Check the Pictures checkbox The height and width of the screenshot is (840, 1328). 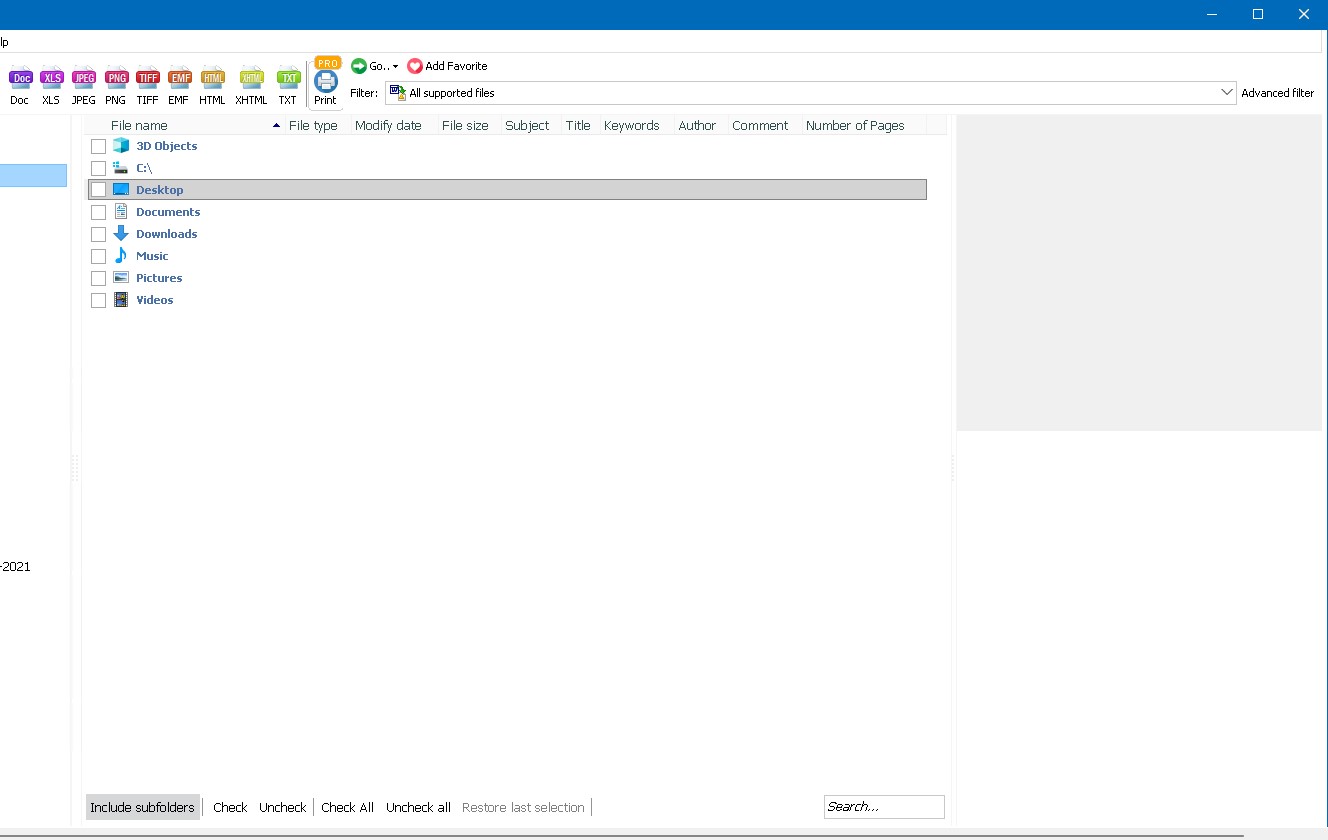click(98, 278)
